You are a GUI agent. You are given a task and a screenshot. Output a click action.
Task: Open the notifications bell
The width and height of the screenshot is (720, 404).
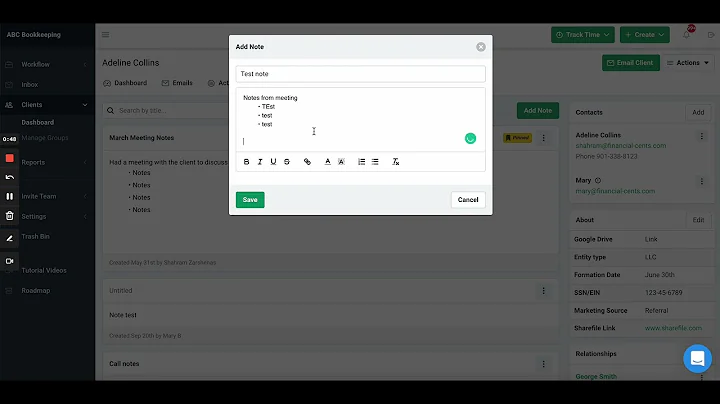click(686, 35)
